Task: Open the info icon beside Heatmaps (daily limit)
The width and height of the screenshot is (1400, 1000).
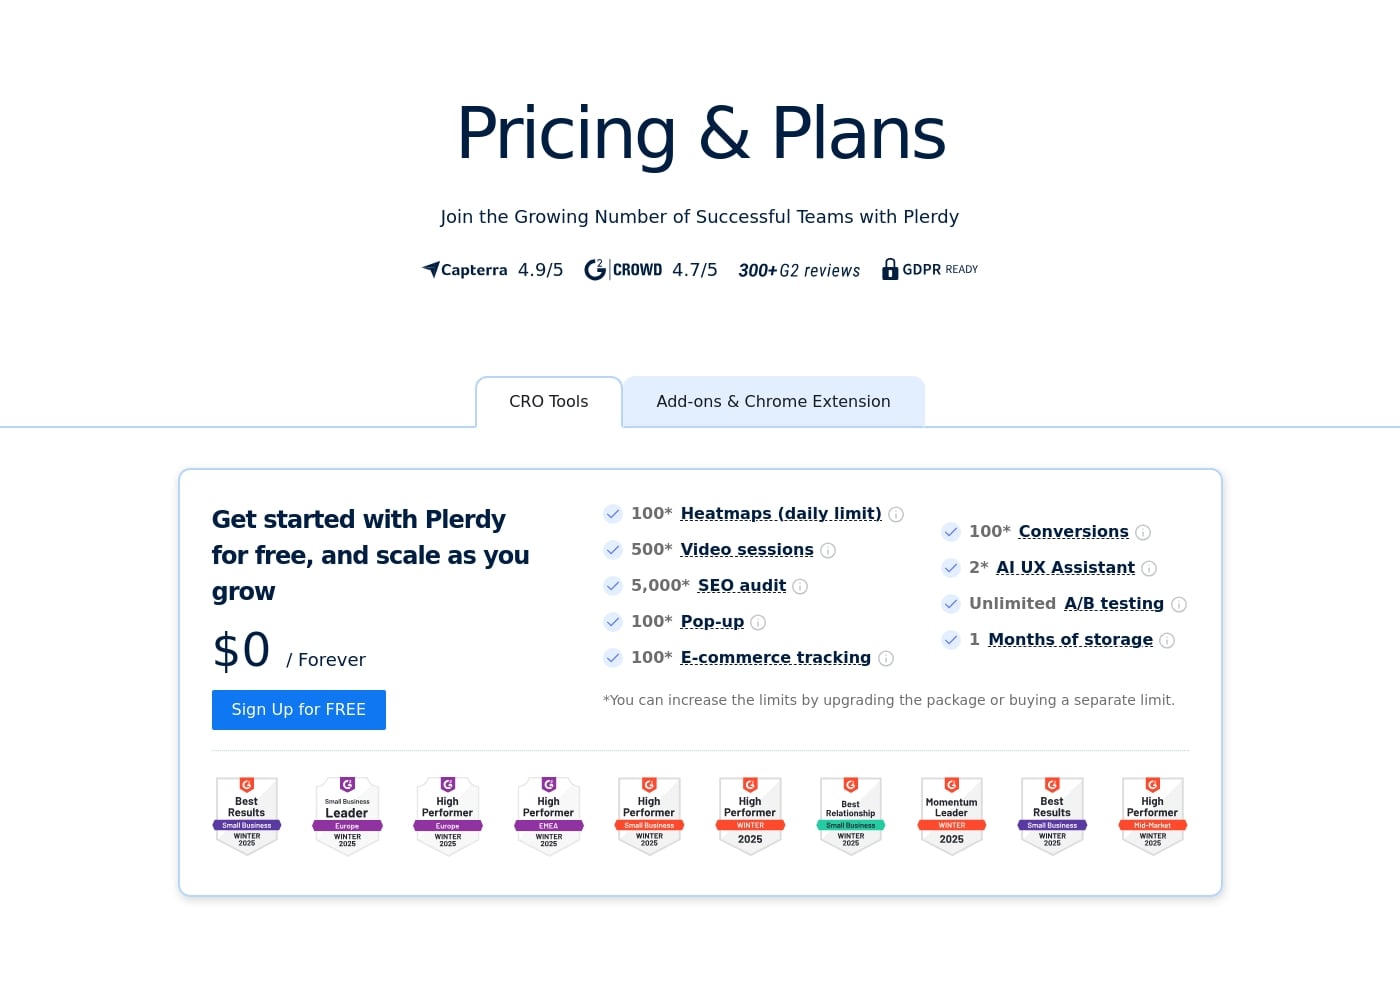Action: pyautogui.click(x=896, y=514)
